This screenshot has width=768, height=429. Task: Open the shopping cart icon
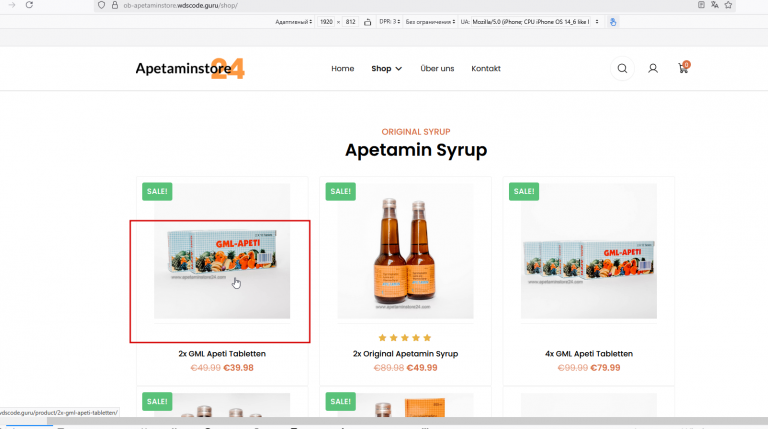point(683,68)
